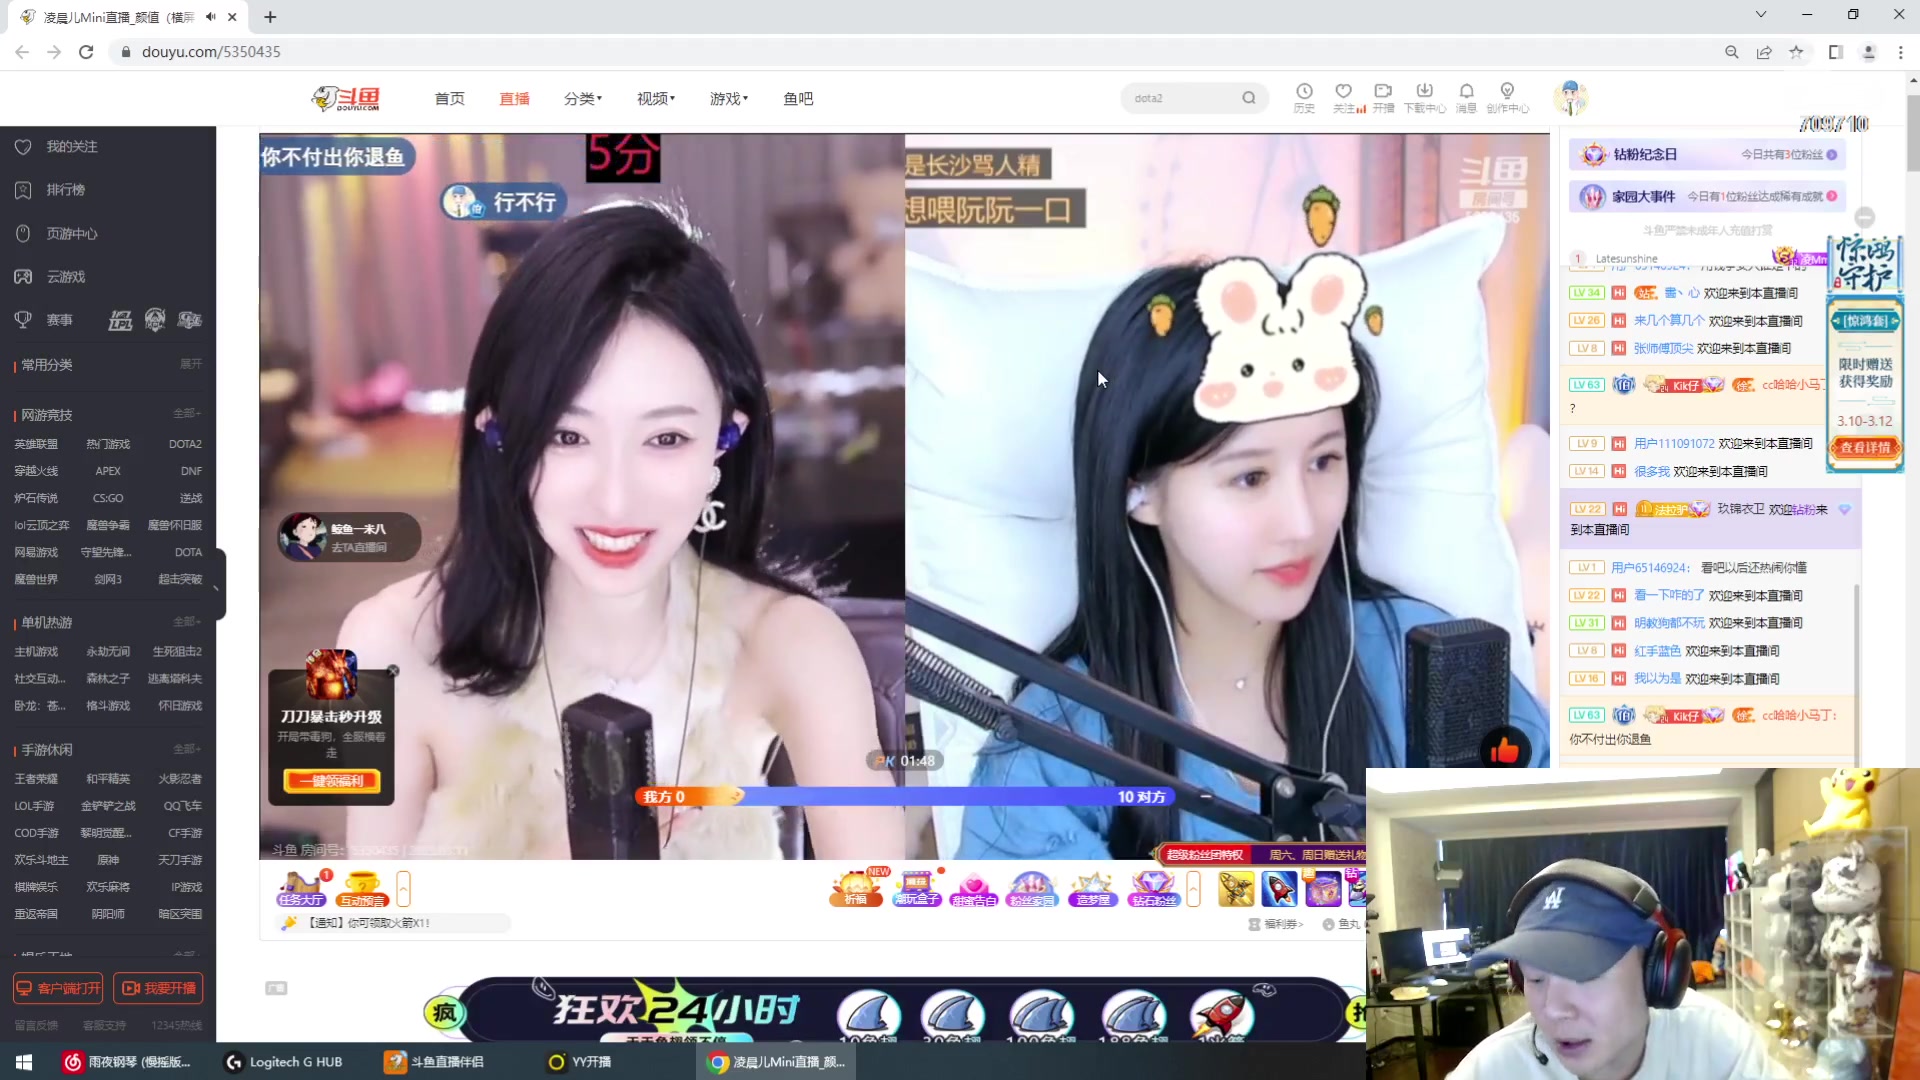Go to the 首页 home tab

point(449,98)
